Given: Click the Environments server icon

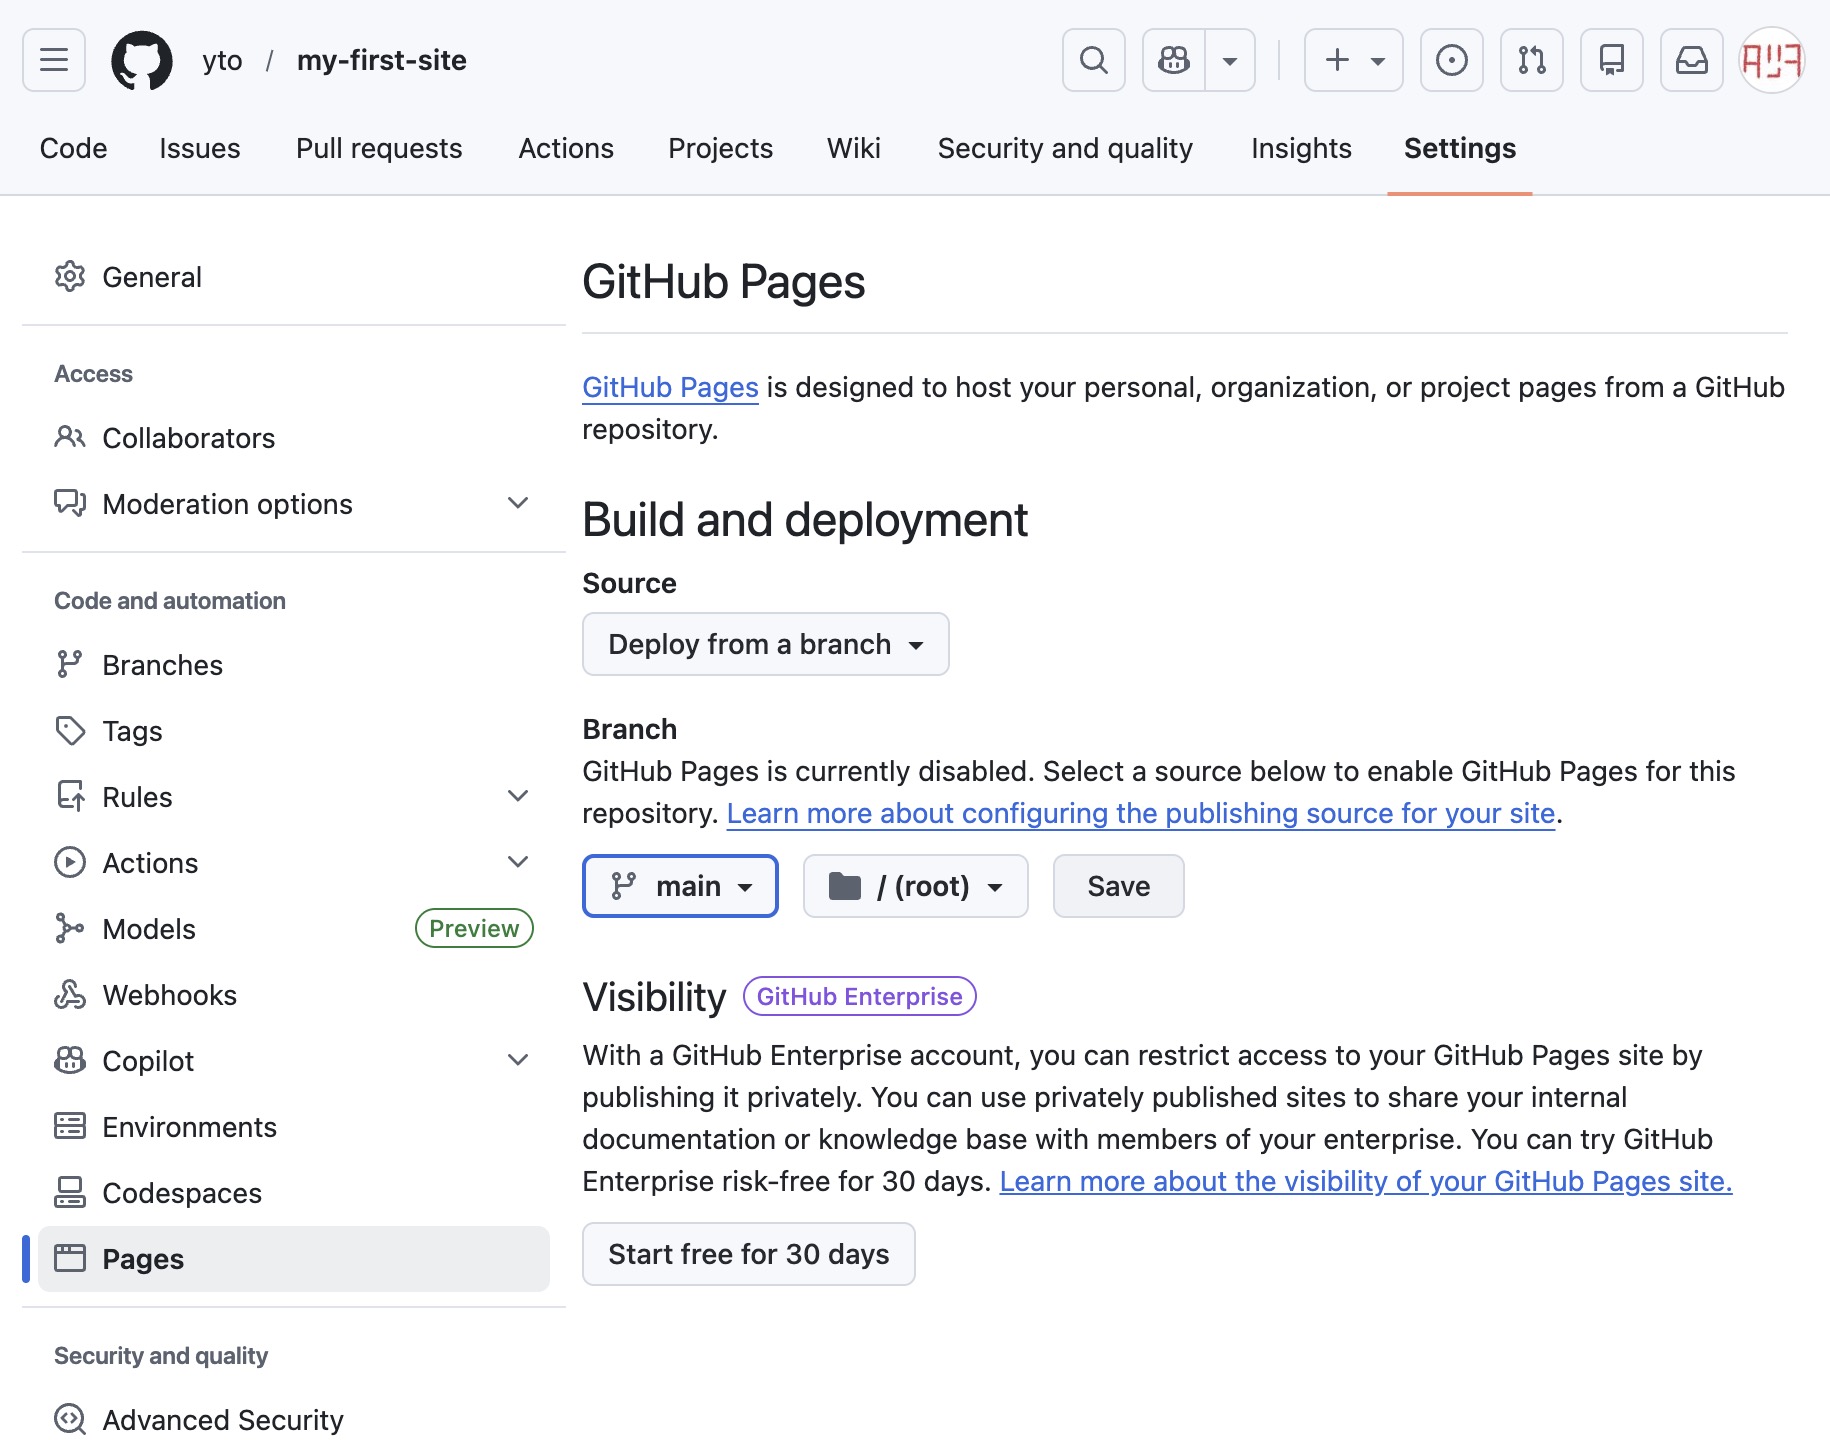Looking at the screenshot, I should 70,1126.
